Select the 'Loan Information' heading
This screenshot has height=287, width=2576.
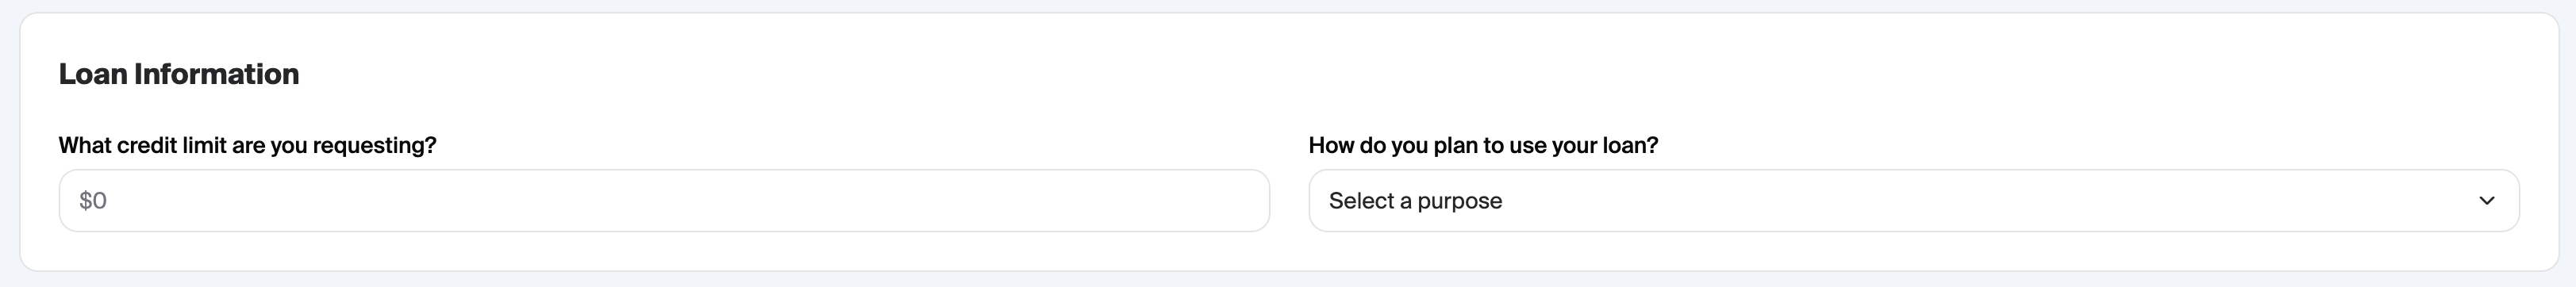tap(179, 74)
